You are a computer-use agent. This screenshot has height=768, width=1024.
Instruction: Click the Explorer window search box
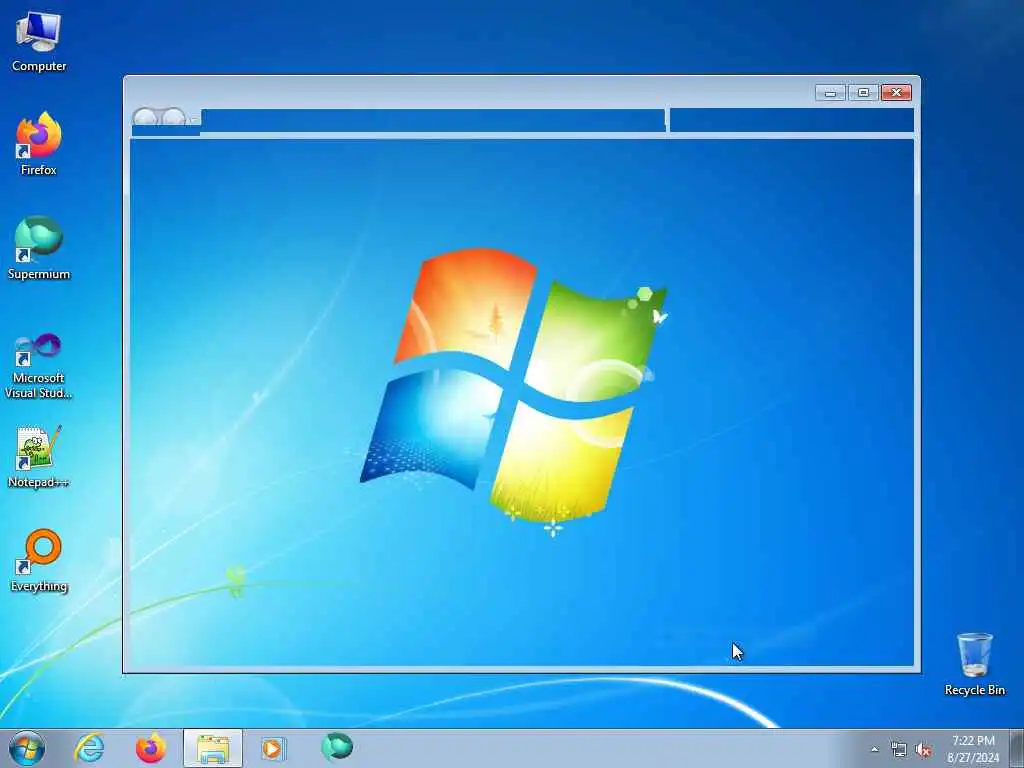(792, 120)
